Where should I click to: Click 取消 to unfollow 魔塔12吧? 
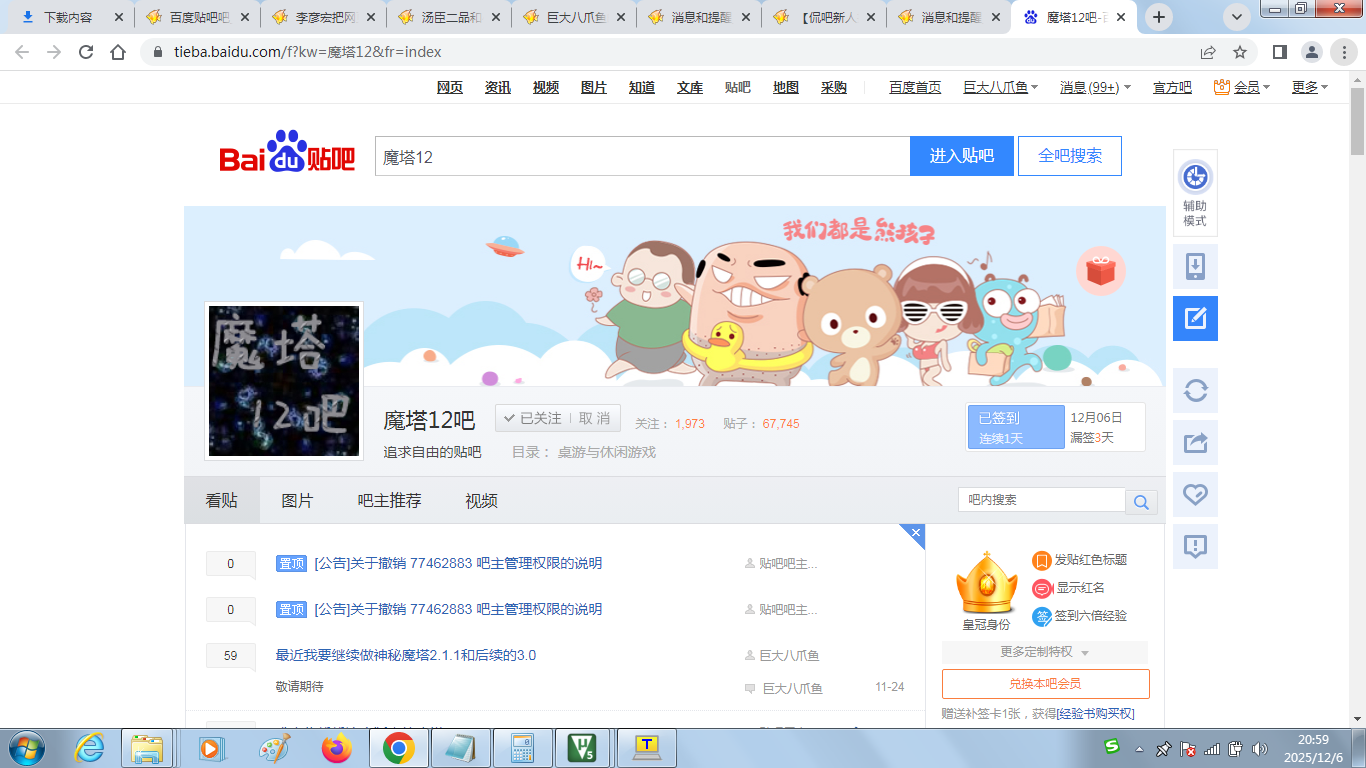[594, 419]
